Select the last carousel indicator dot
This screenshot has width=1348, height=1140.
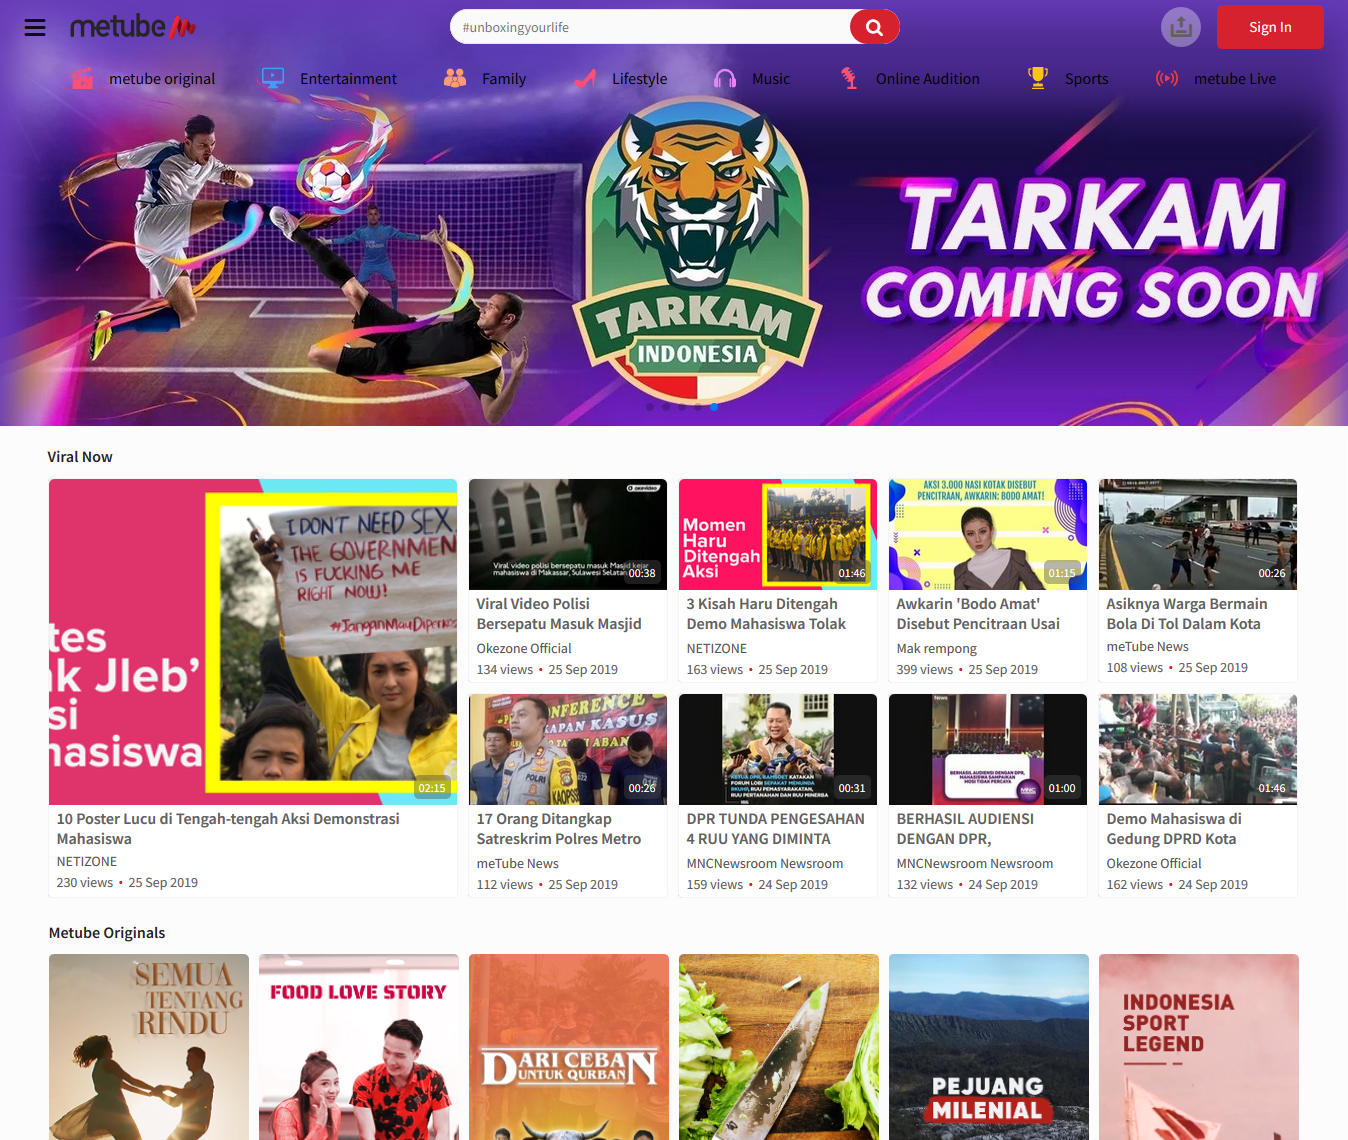(713, 407)
